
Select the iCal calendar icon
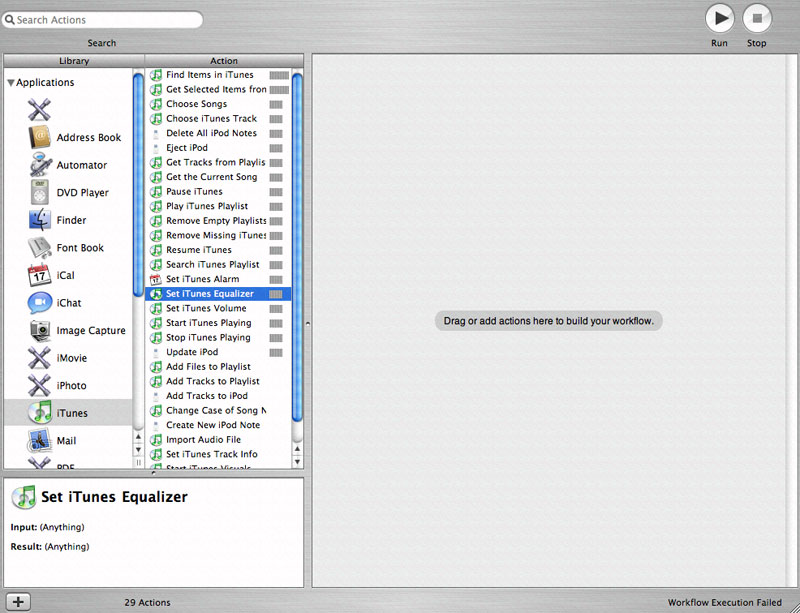tap(39, 275)
